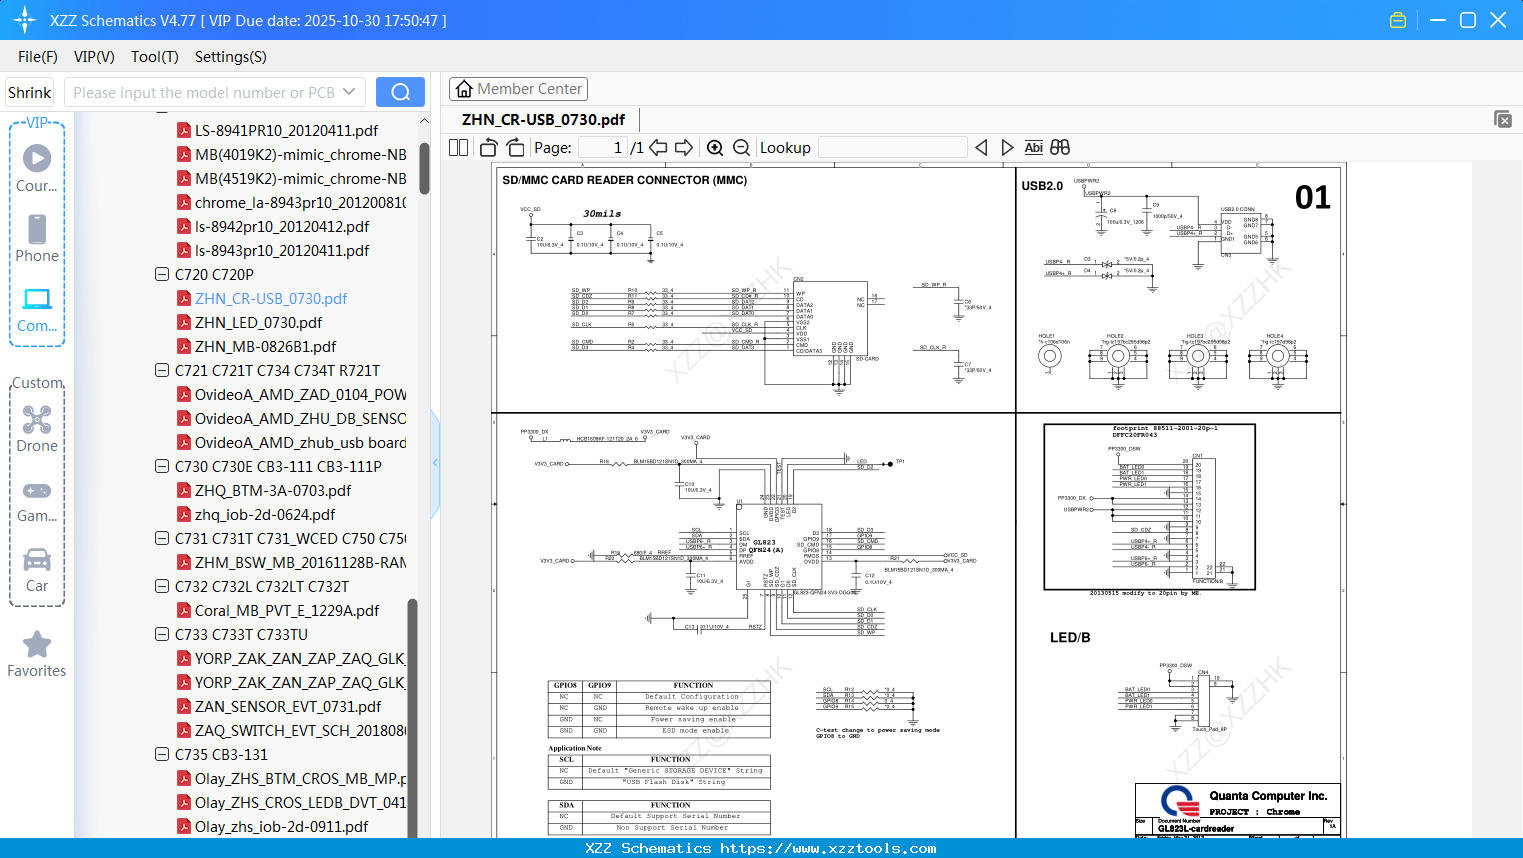Toggle the Abi match-case text option

1033,148
